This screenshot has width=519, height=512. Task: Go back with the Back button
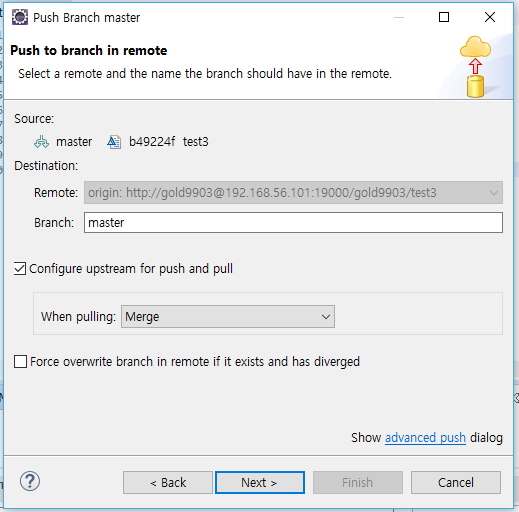point(168,482)
